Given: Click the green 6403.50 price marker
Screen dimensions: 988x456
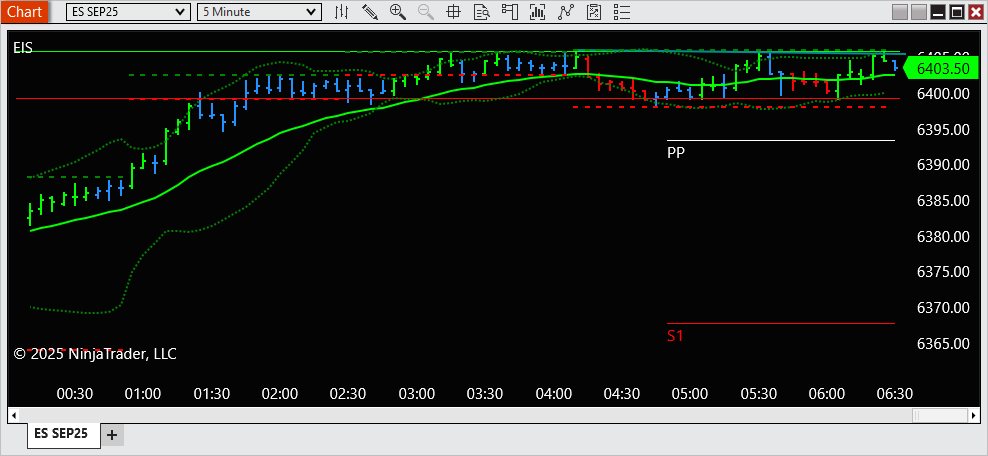Looking at the screenshot, I should tap(943, 68).
